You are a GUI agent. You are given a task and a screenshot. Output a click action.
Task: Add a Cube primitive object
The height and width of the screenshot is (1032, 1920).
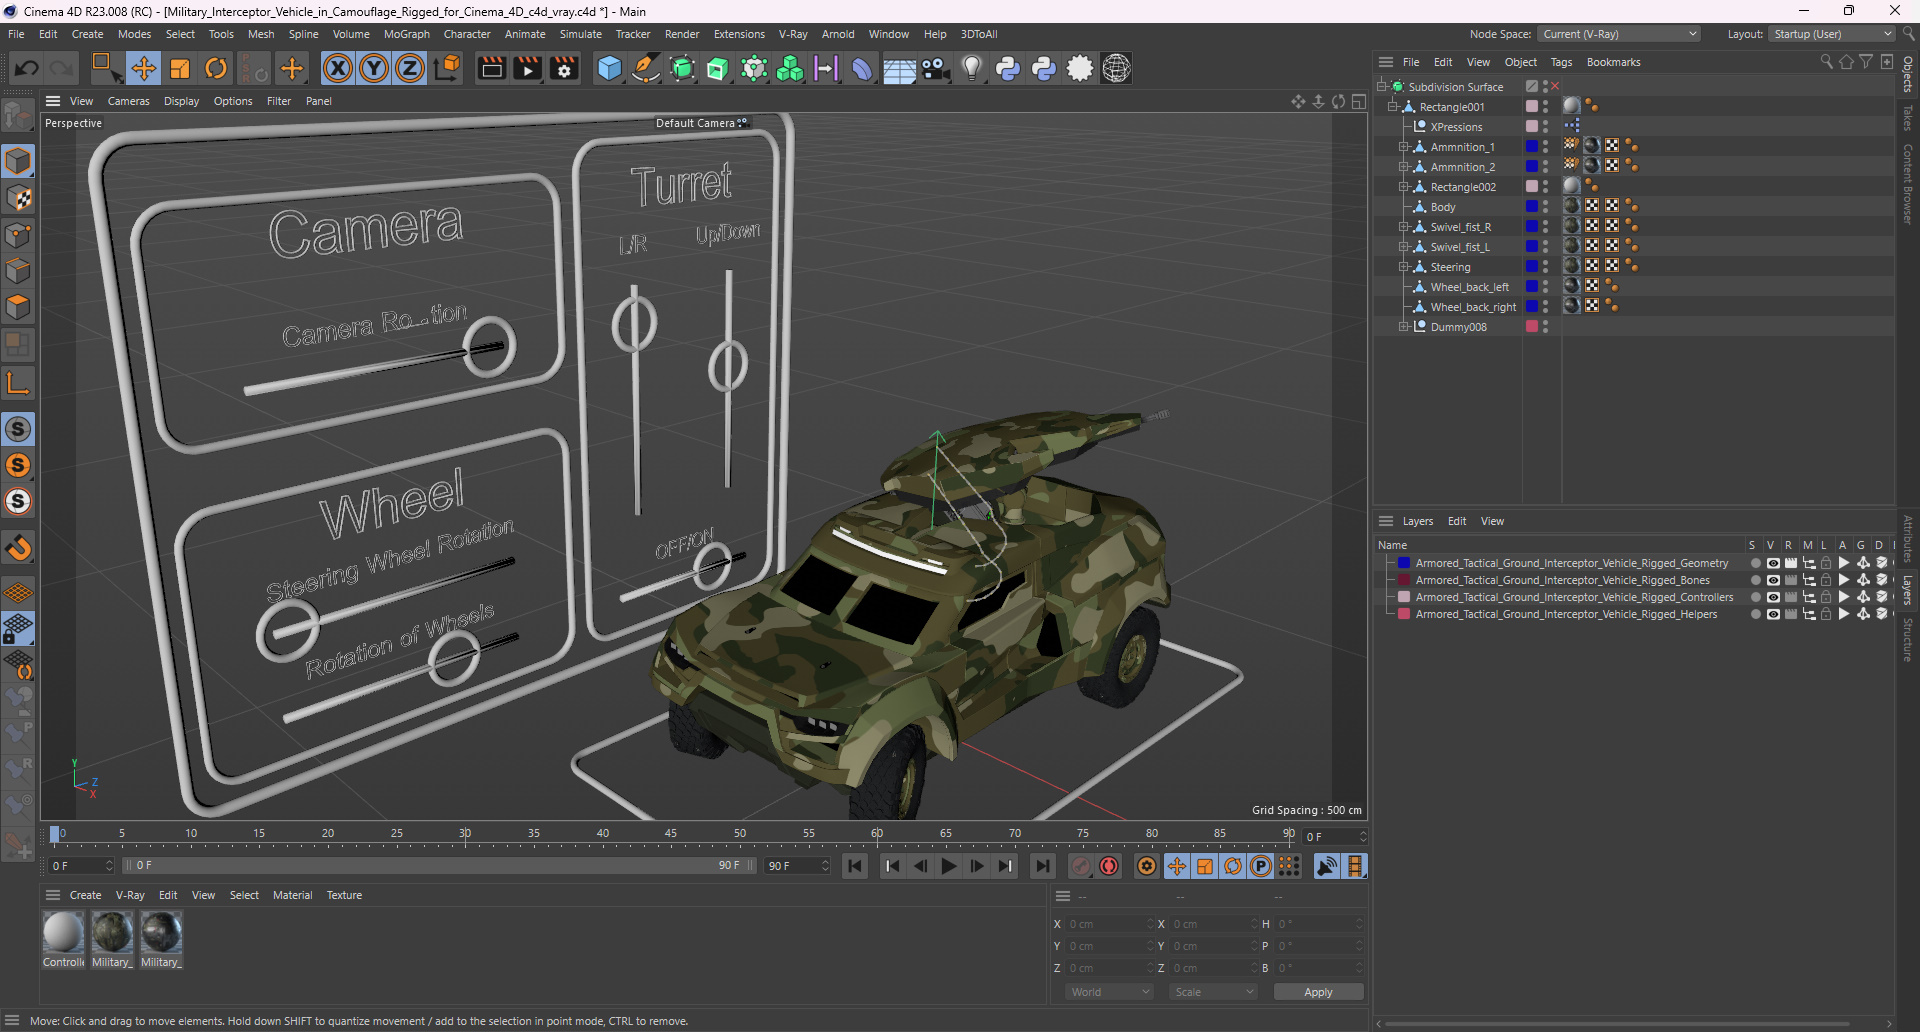pos(609,68)
